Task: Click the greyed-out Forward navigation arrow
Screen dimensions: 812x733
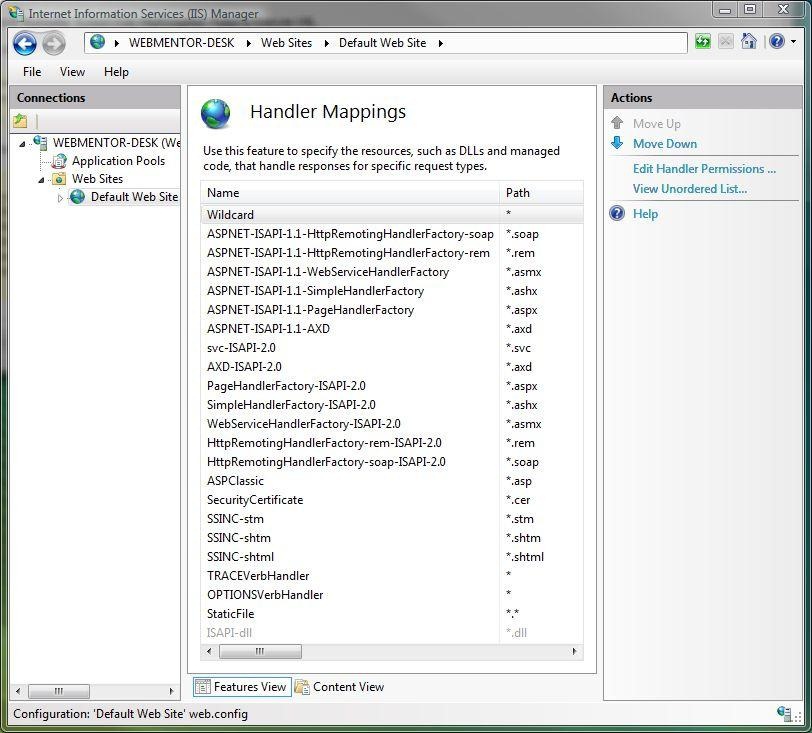Action: pyautogui.click(x=54, y=44)
